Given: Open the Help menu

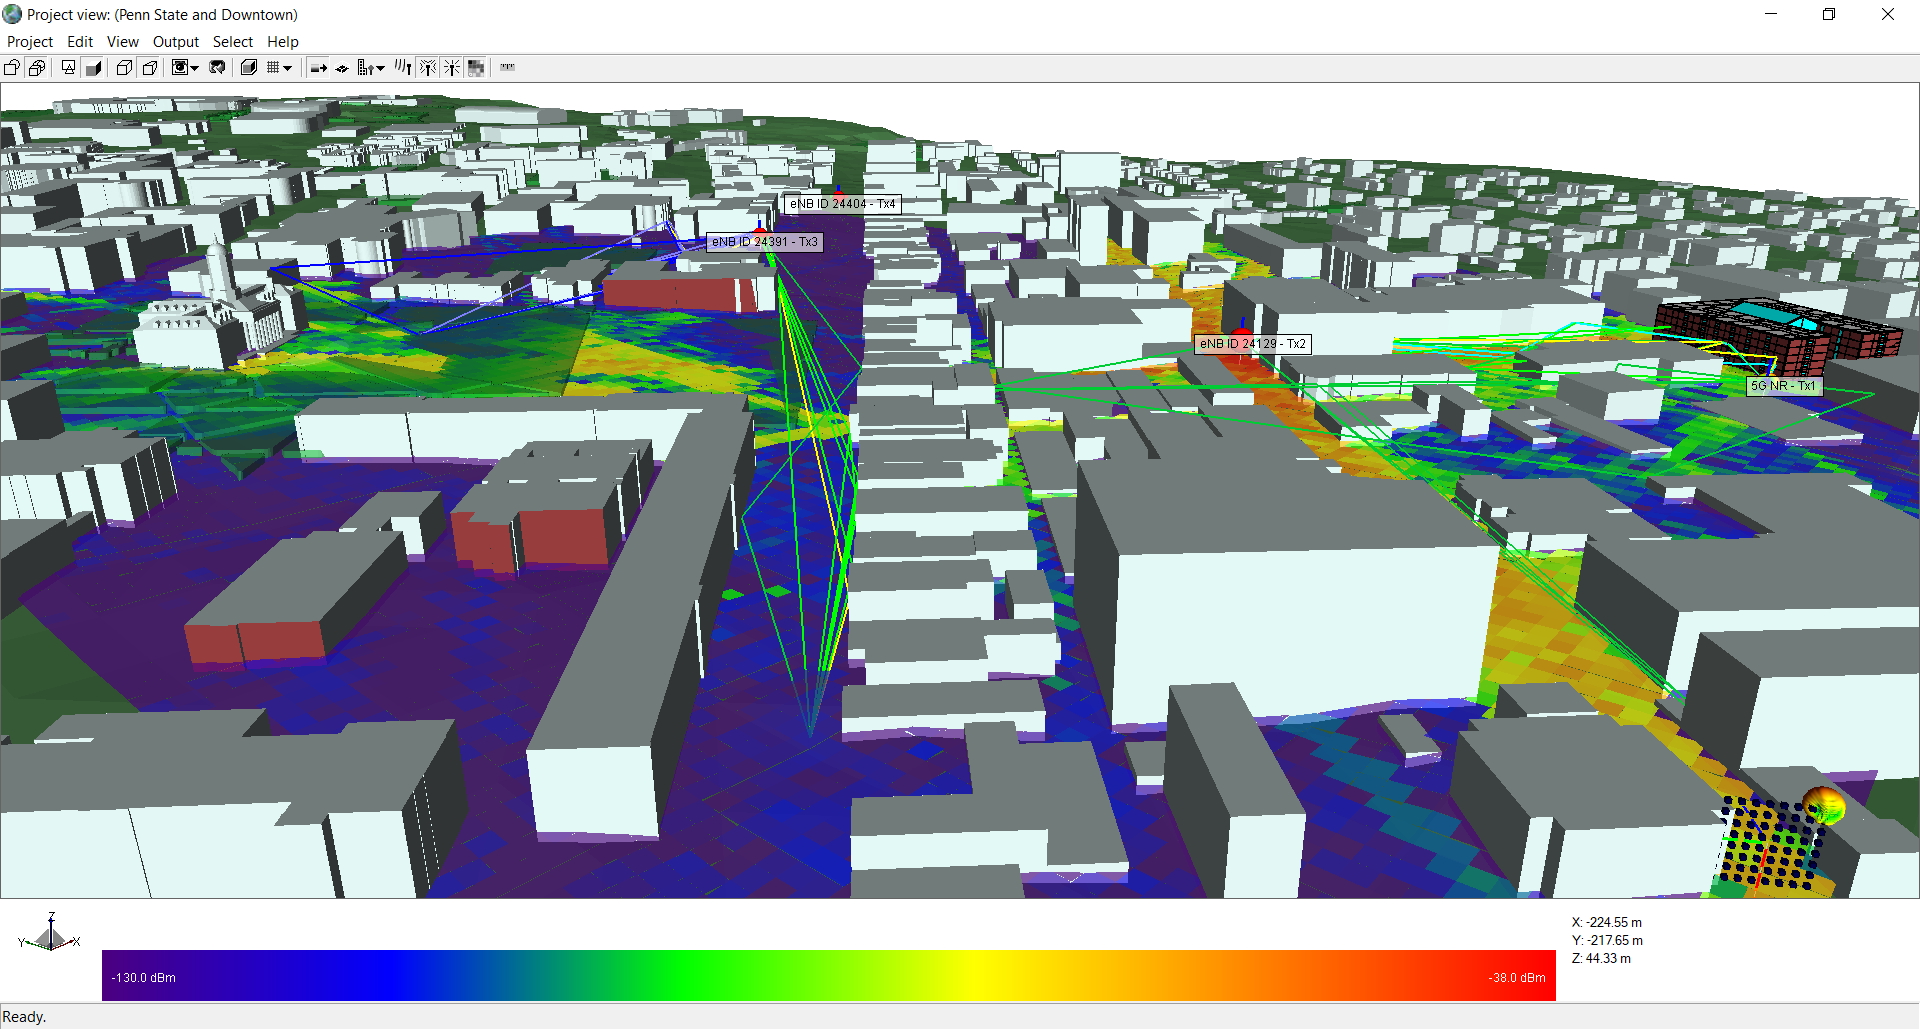Looking at the screenshot, I should pyautogui.click(x=283, y=42).
